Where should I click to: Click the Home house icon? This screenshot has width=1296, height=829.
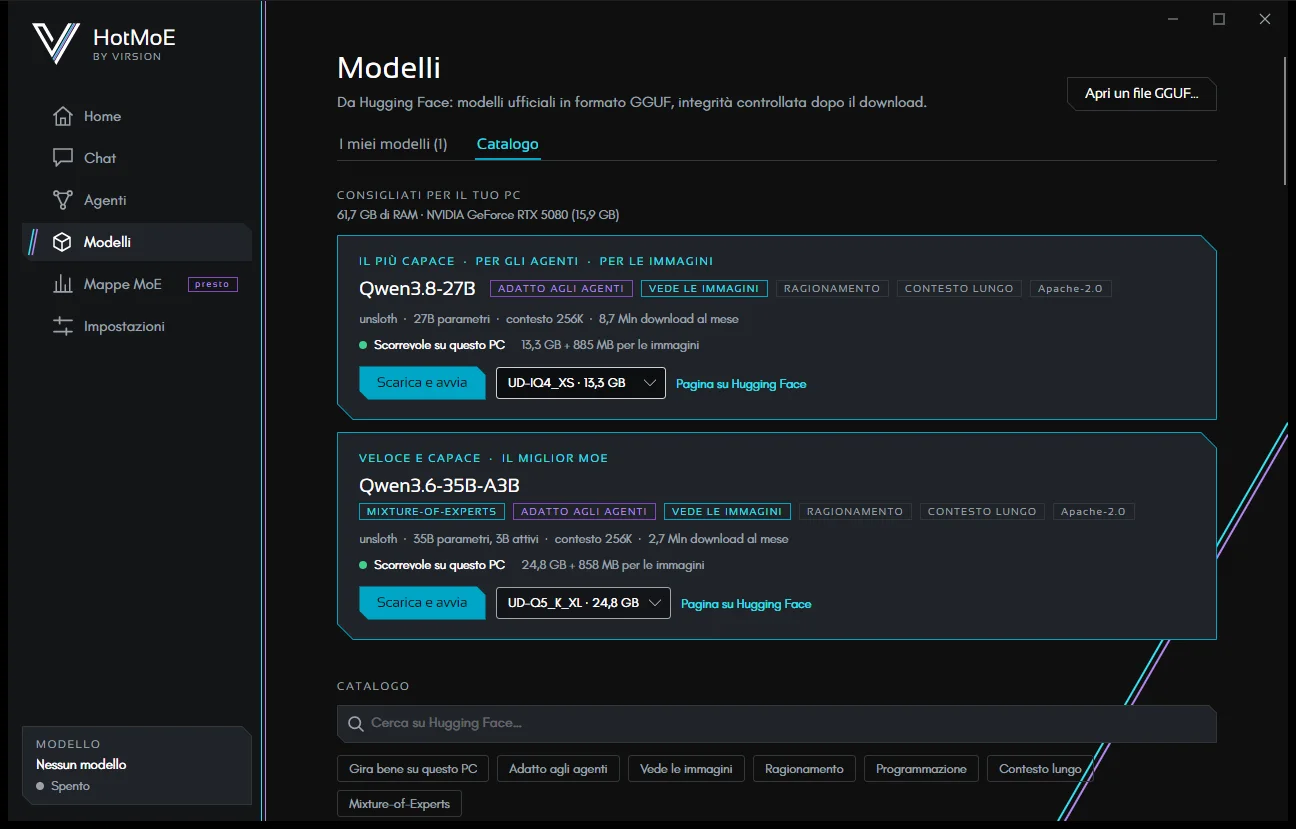(63, 116)
